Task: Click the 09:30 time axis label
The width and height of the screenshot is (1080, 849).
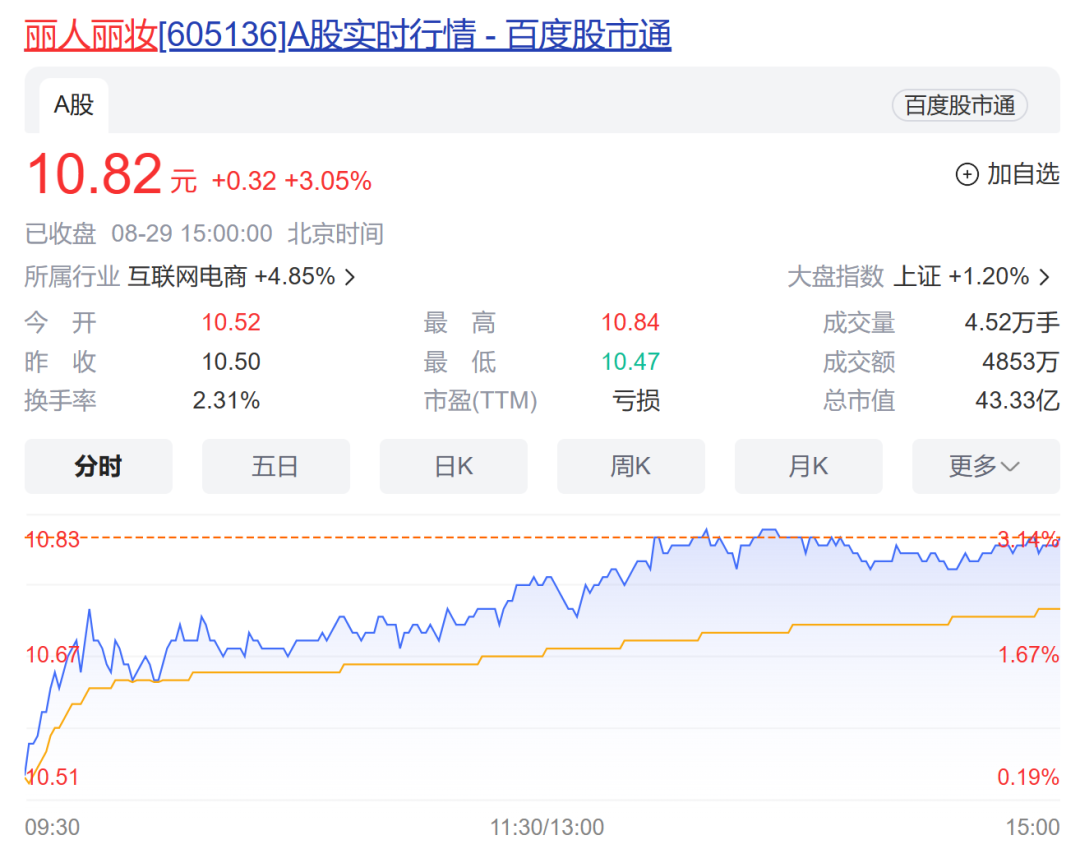Action: coord(52,826)
